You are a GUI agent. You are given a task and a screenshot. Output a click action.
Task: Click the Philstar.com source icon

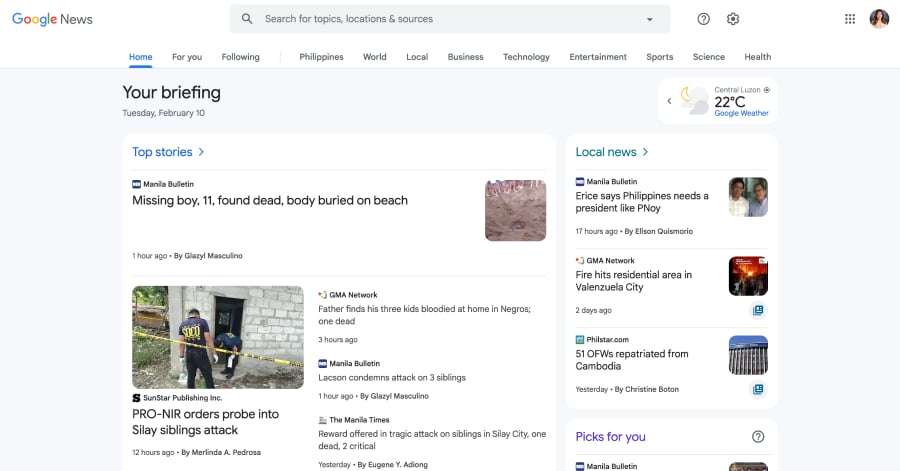tap(580, 340)
